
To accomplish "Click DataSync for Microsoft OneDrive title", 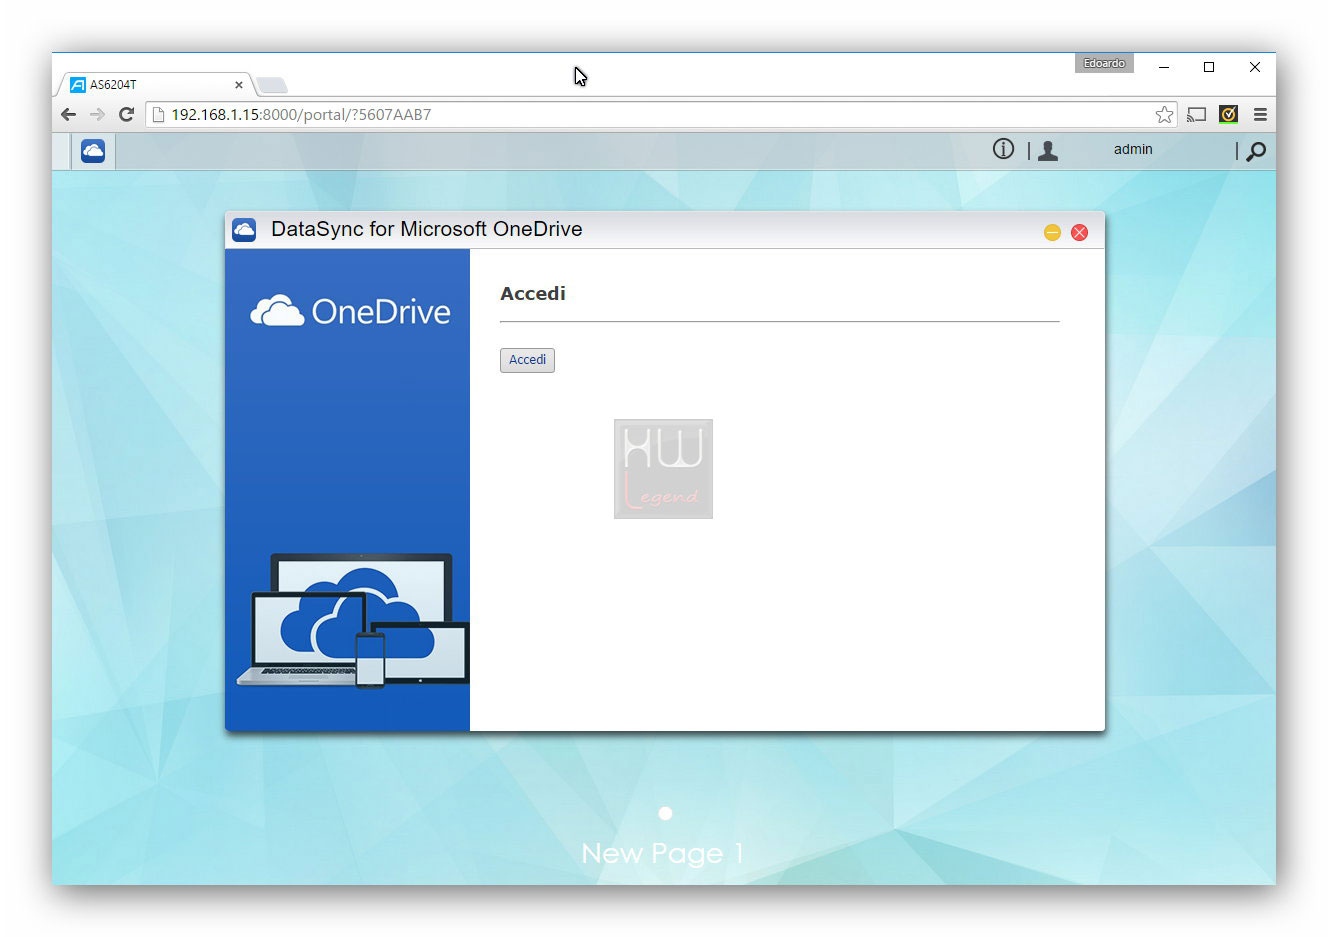I will [x=427, y=229].
